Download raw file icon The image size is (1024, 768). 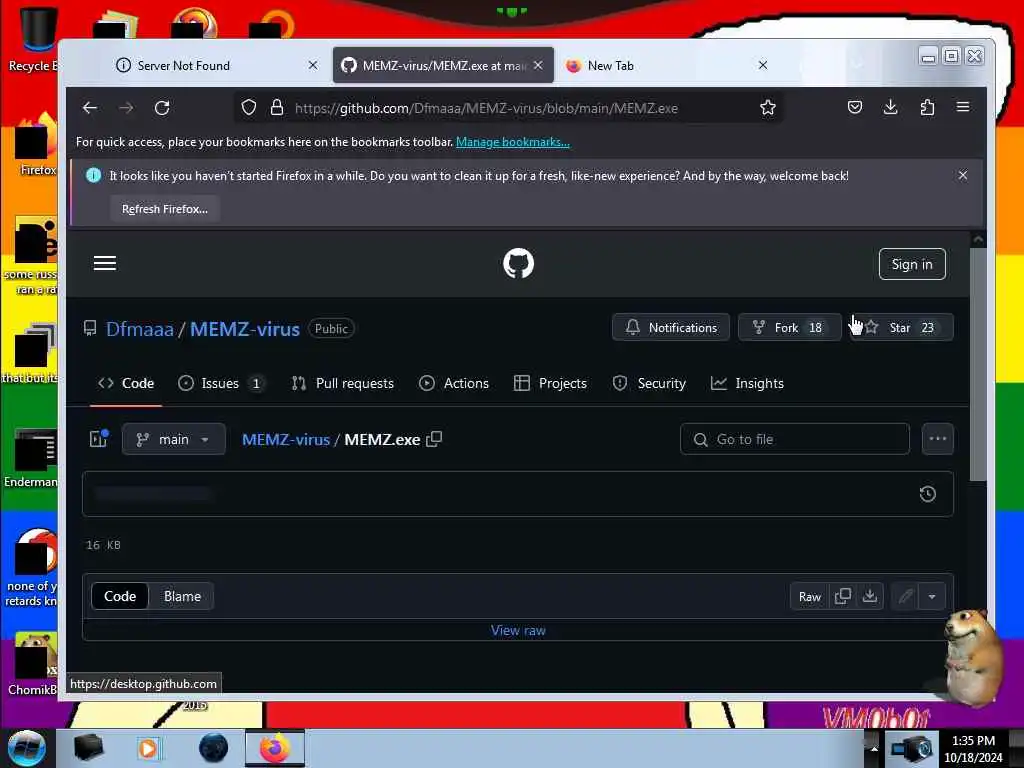click(870, 596)
